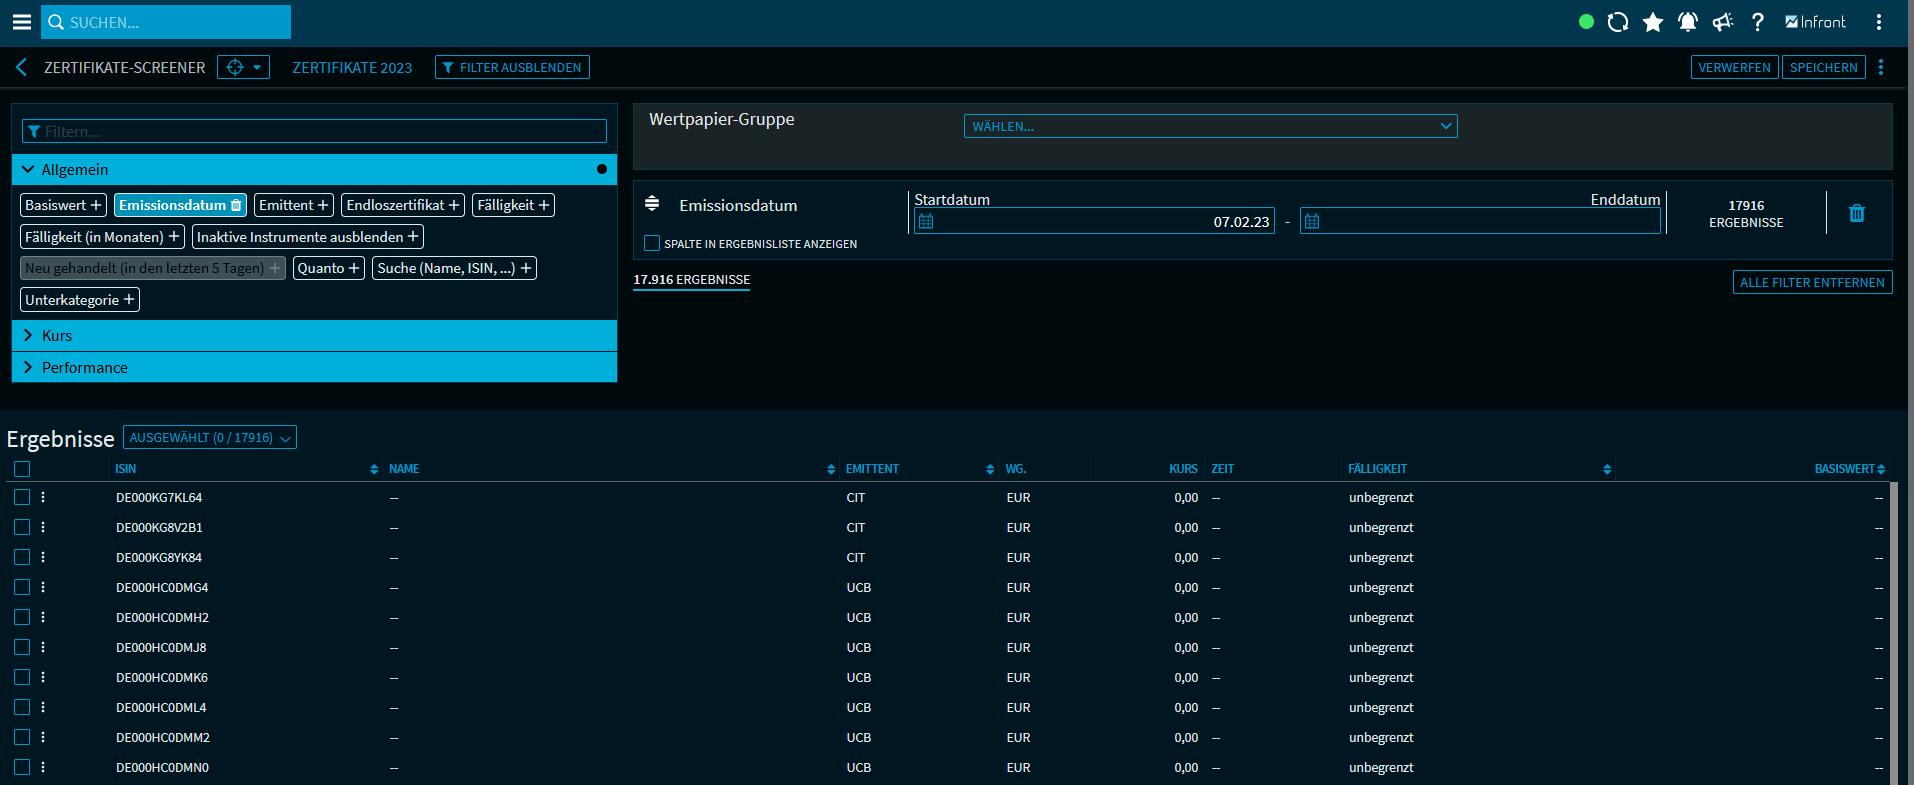Tick the select-all checkbox in results header

[22, 469]
